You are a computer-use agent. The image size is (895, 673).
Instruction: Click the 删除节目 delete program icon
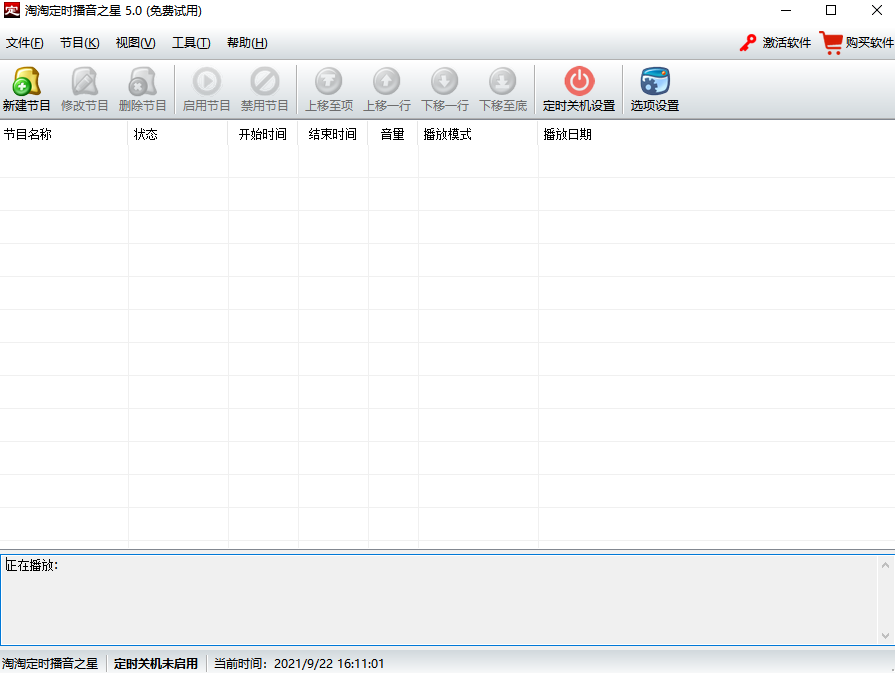click(142, 89)
